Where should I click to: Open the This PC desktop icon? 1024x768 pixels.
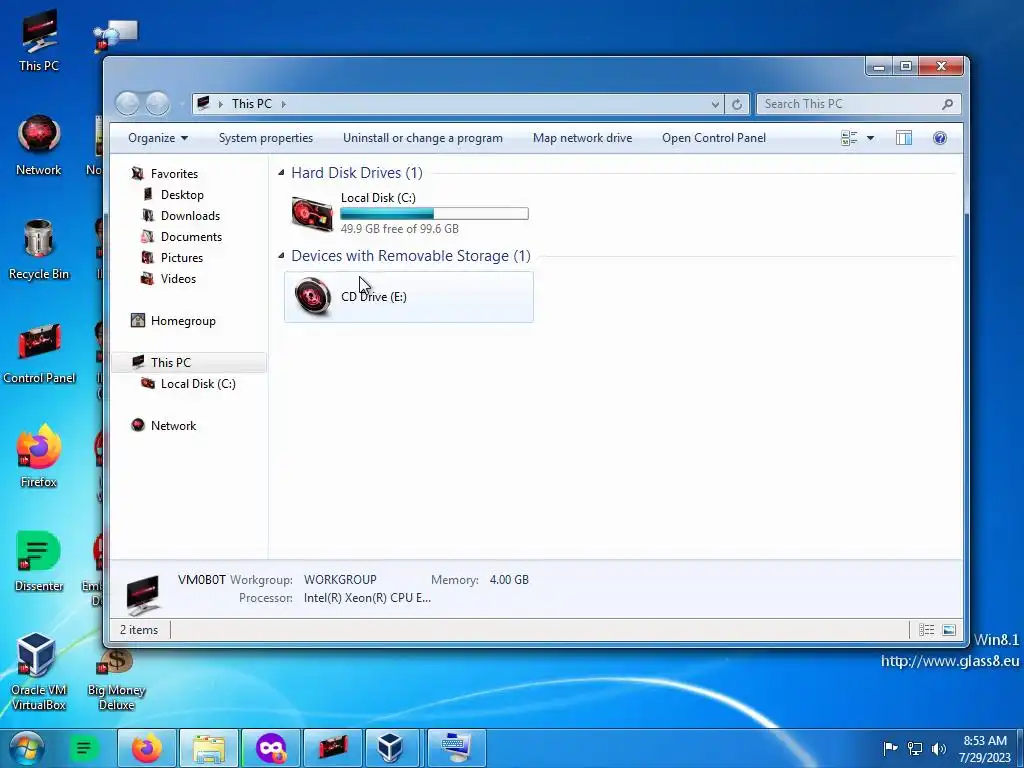[39, 40]
